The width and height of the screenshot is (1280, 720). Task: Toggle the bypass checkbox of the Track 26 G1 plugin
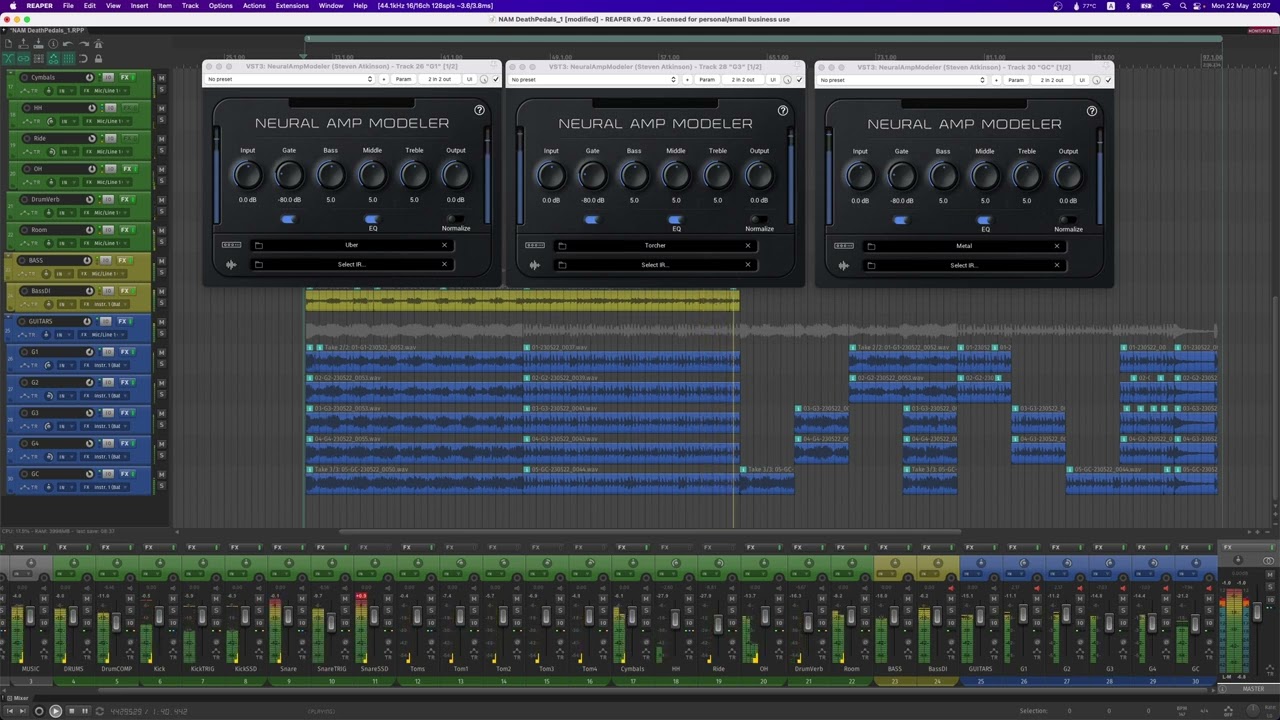click(x=495, y=79)
